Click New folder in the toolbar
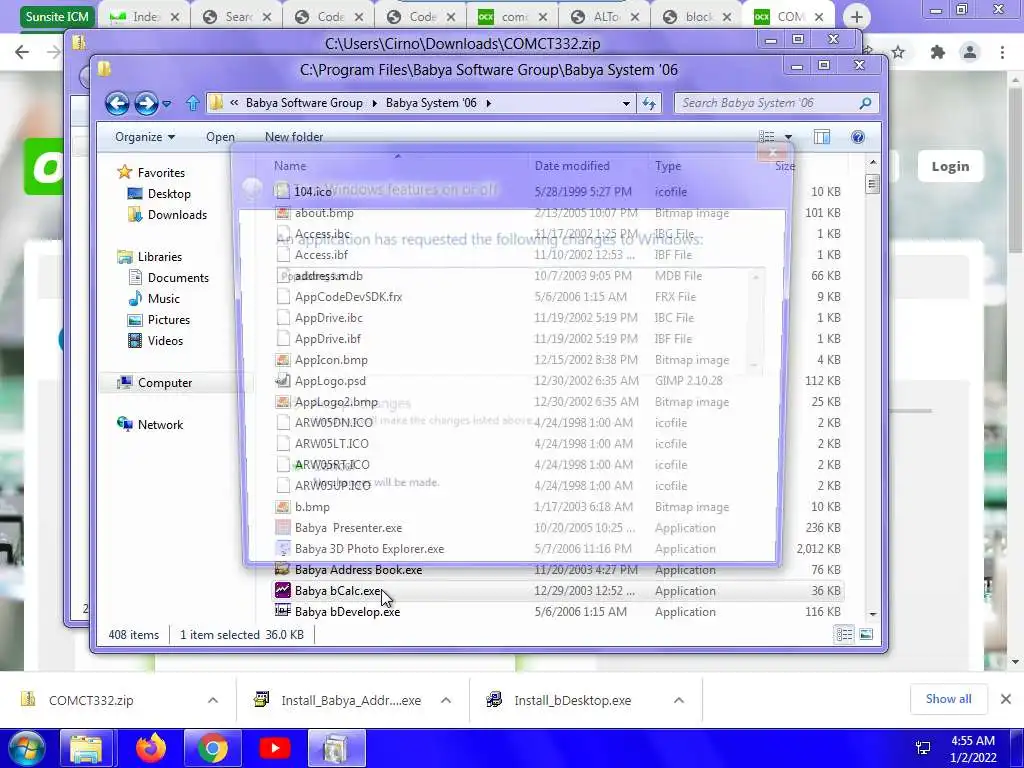Viewport: 1024px width, 768px height. 294,136
